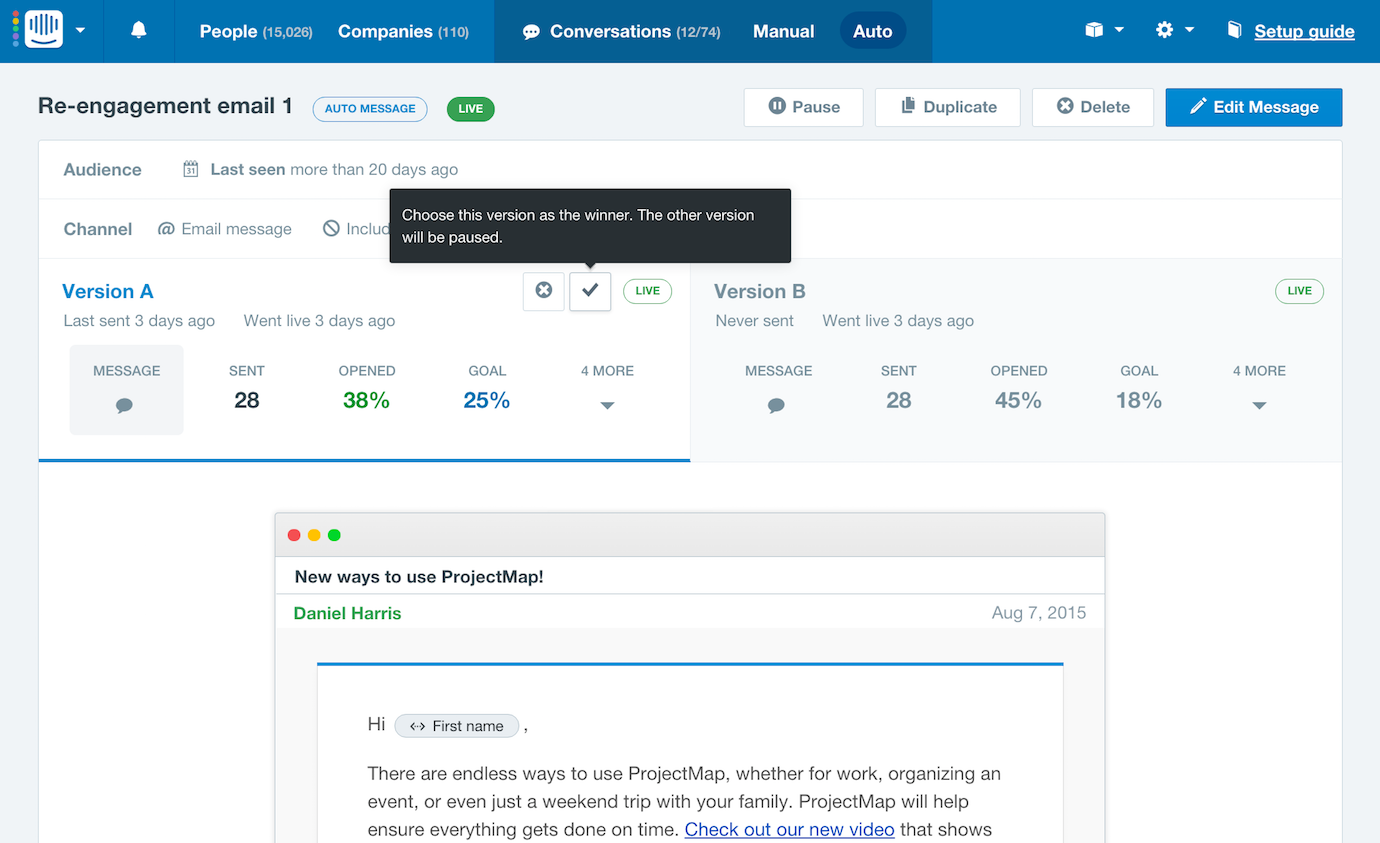Open the Check out our new video link
Screen dimensions: 1380x843
(789, 829)
